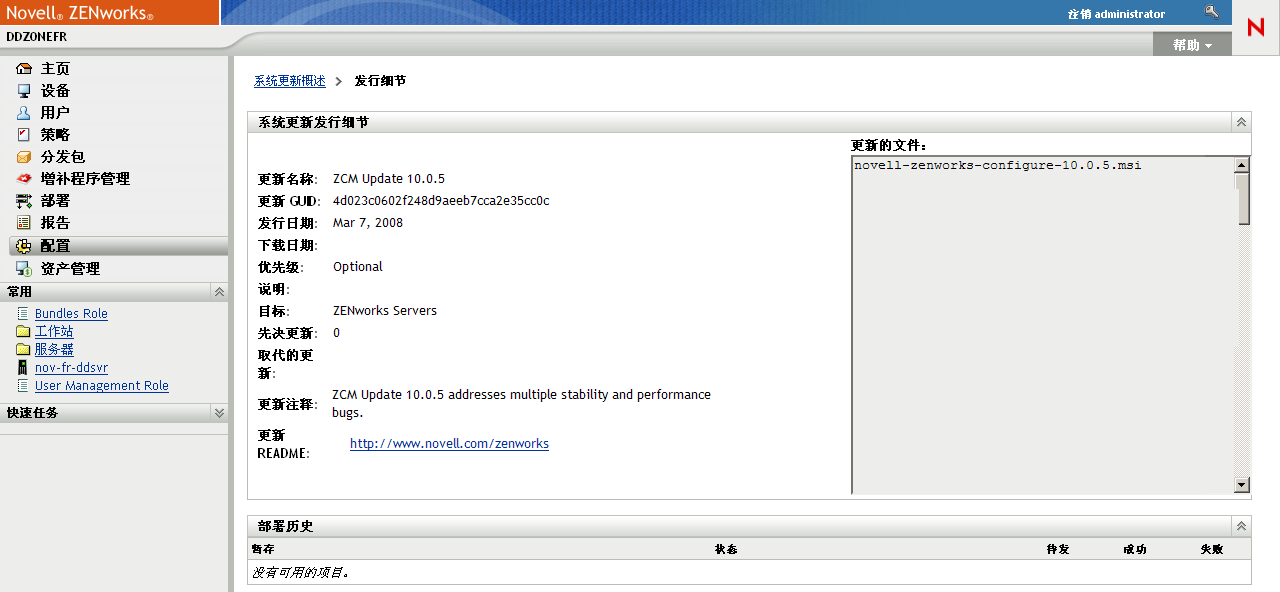Image resolution: width=1280 pixels, height=592 pixels.
Task: Click the nov-fr-ddsvr server icon
Action: [23, 368]
